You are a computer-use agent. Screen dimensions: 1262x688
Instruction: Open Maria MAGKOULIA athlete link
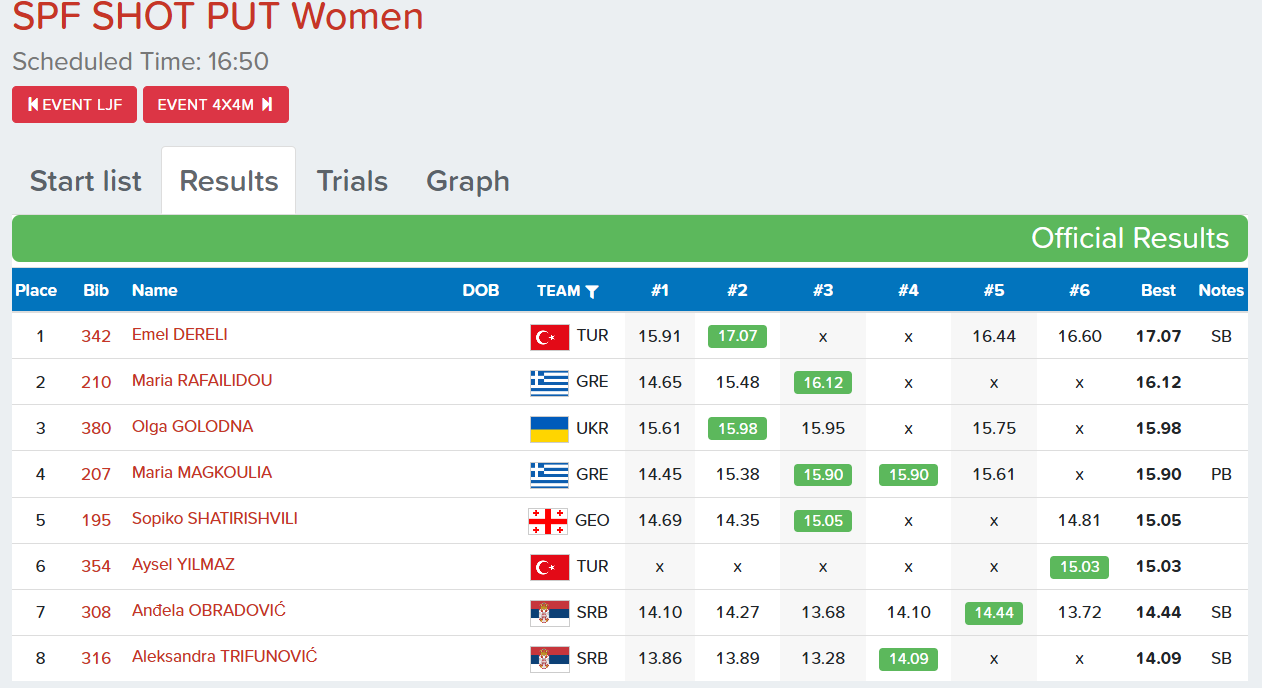(x=202, y=472)
